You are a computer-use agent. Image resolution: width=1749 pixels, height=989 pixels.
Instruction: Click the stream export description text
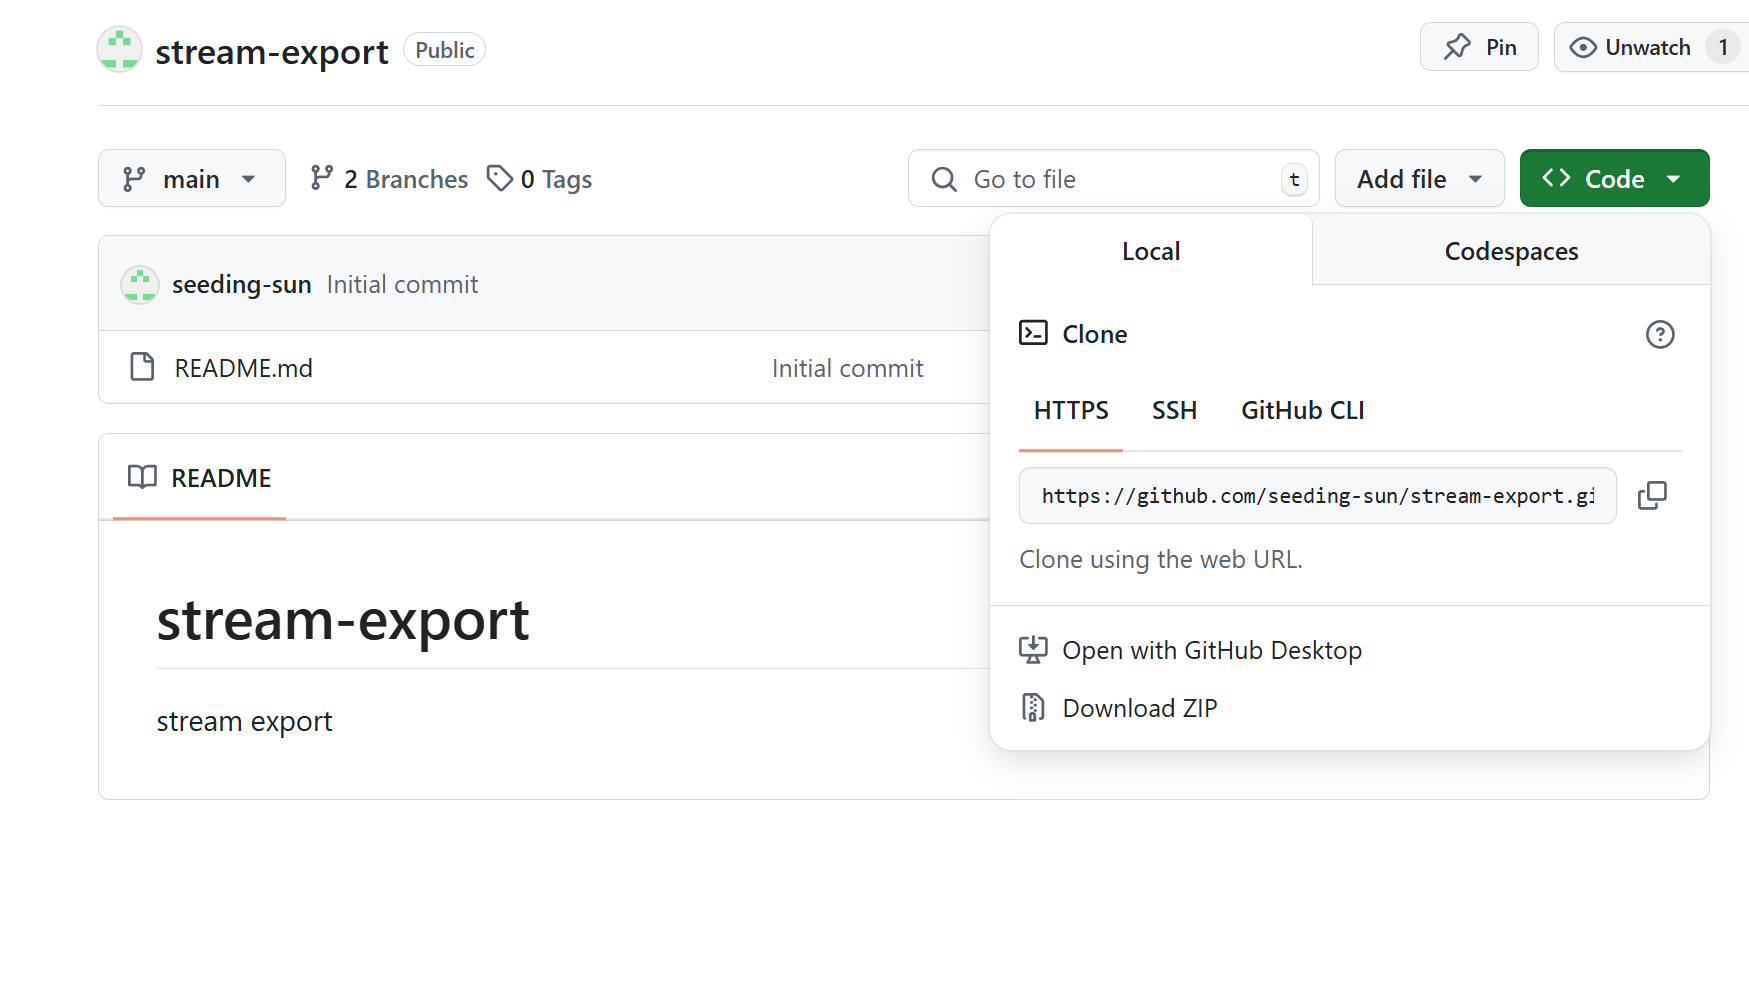coord(244,721)
